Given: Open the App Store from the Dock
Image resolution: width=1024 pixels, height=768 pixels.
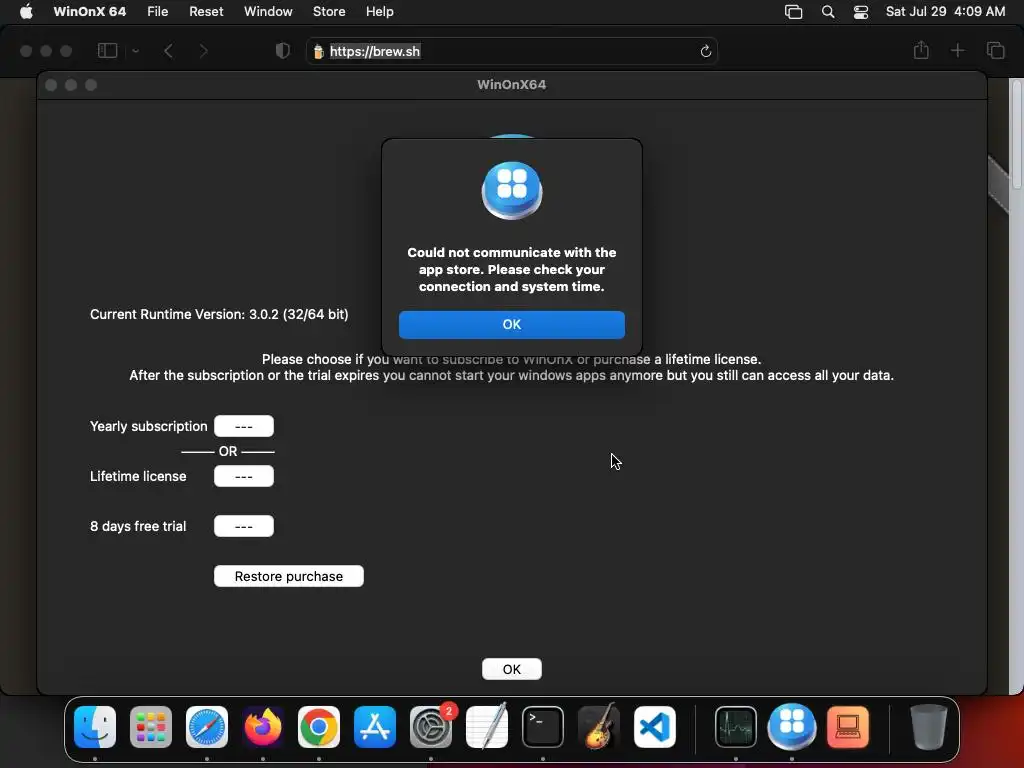Looking at the screenshot, I should pyautogui.click(x=375, y=727).
